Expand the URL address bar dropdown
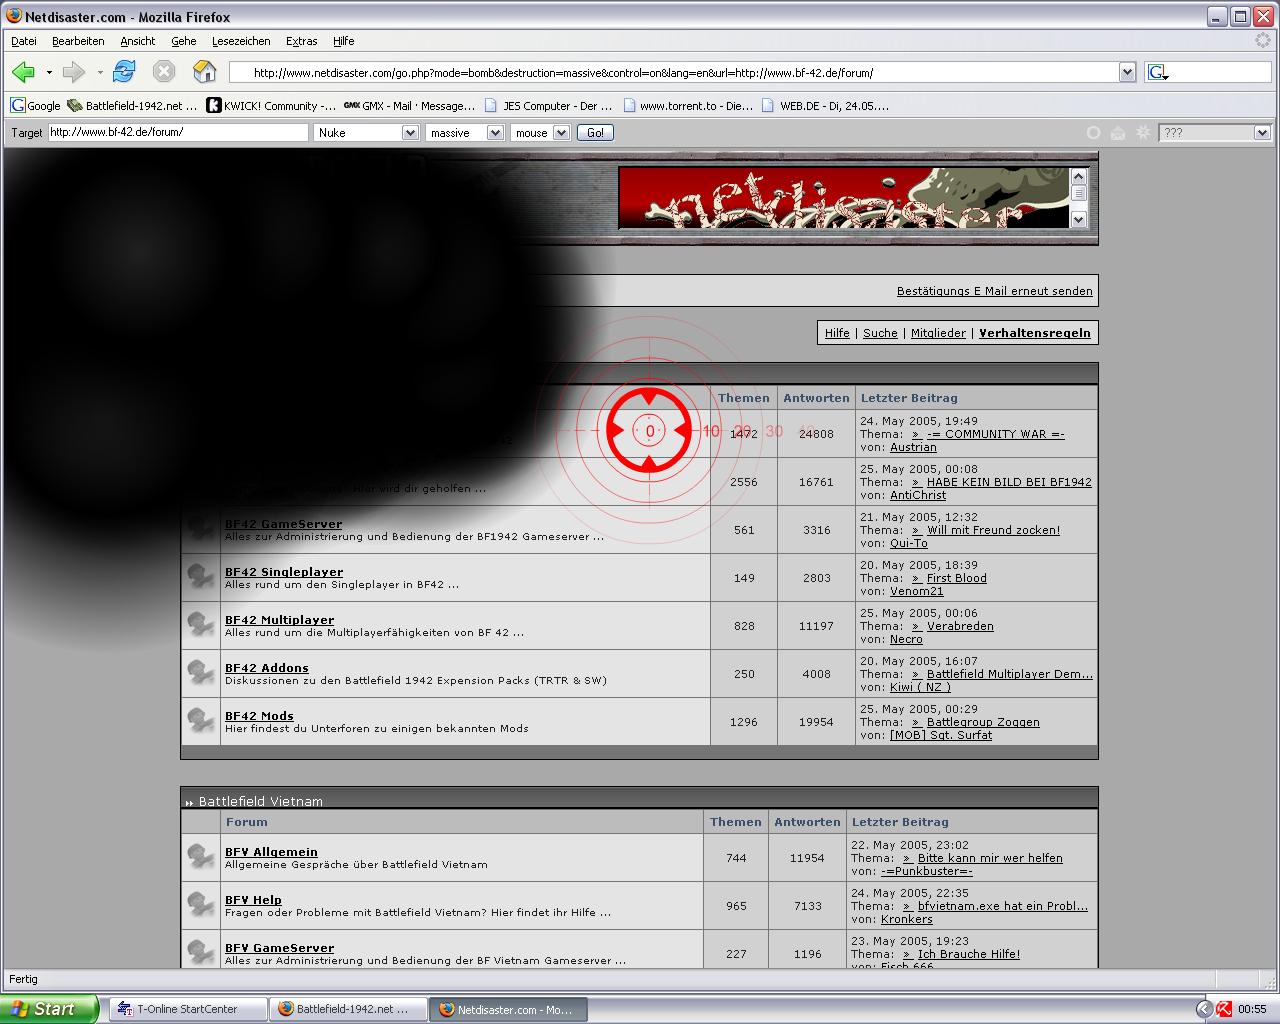The height and width of the screenshot is (1024, 1280). point(1127,72)
